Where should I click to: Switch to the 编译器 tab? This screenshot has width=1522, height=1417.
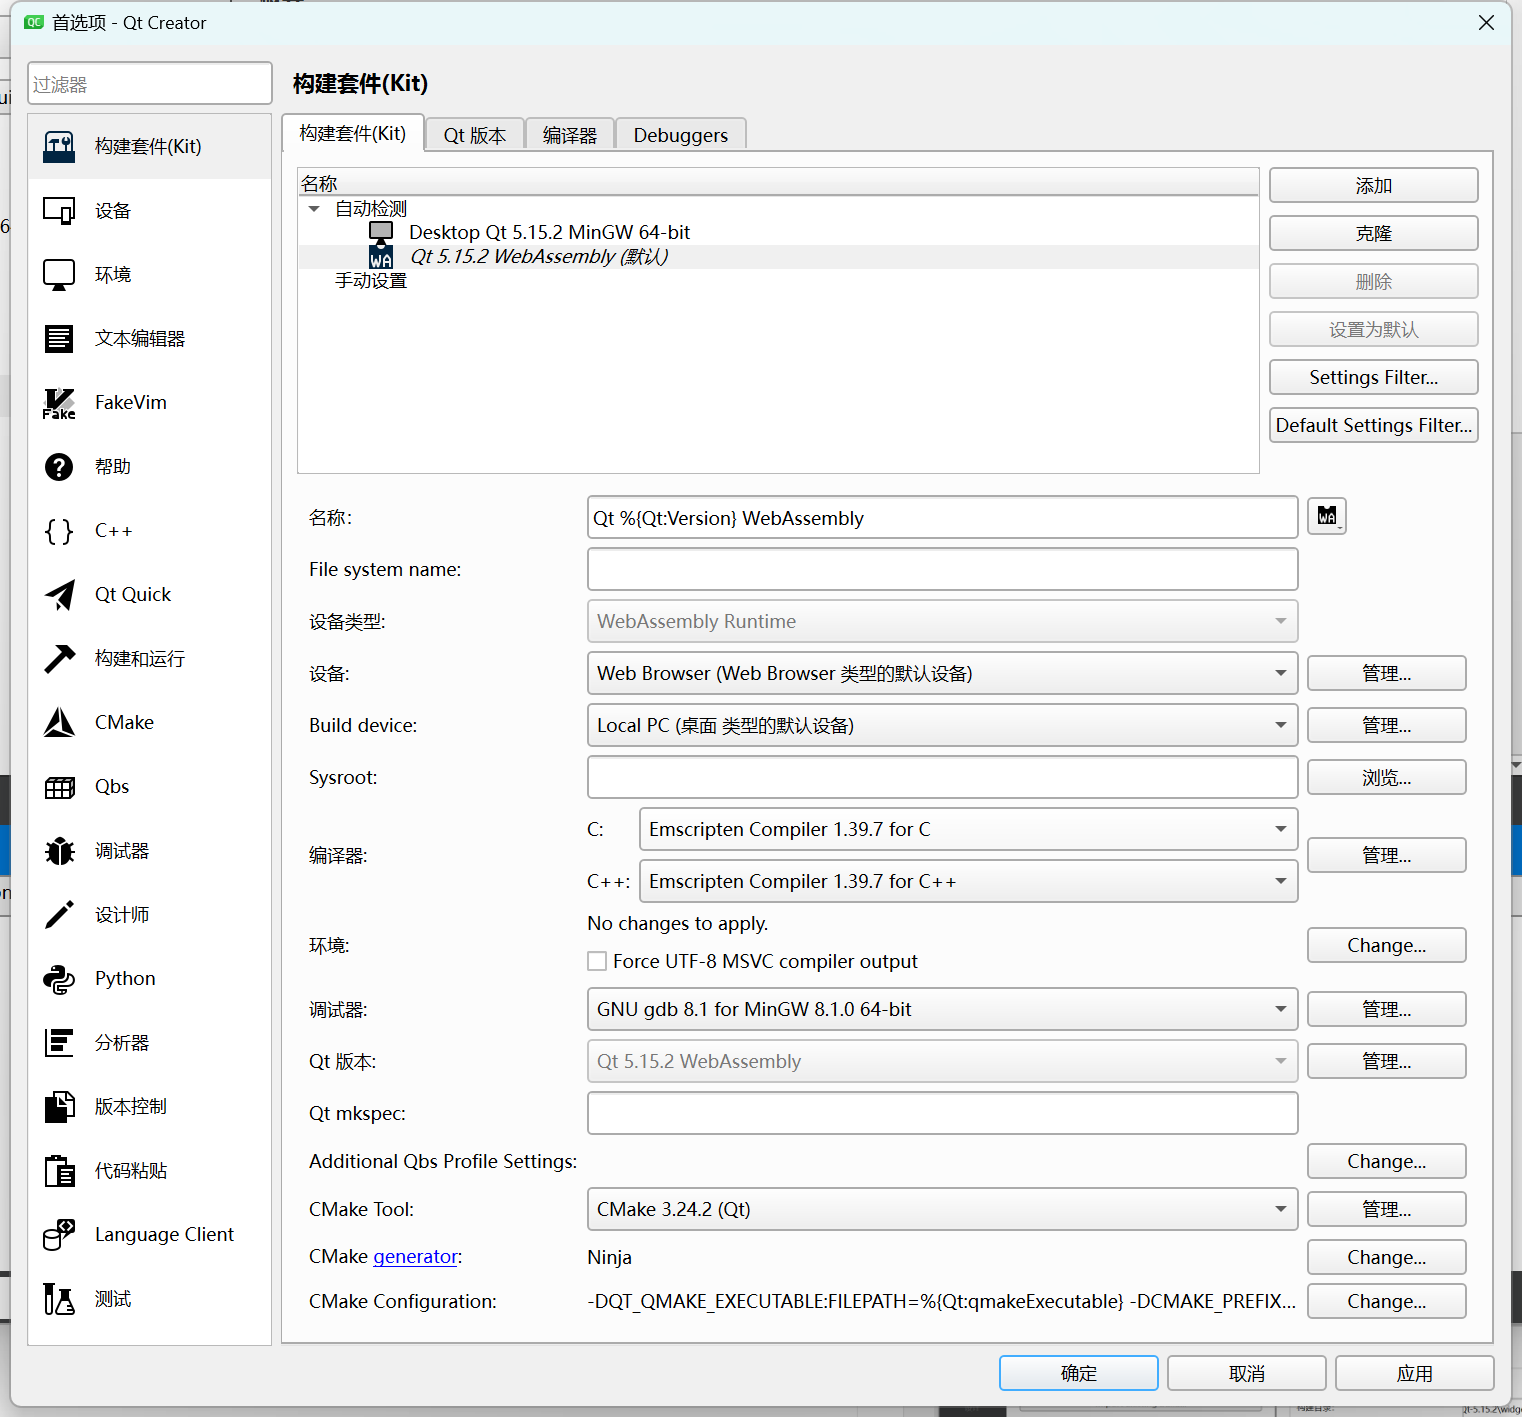[x=570, y=135]
